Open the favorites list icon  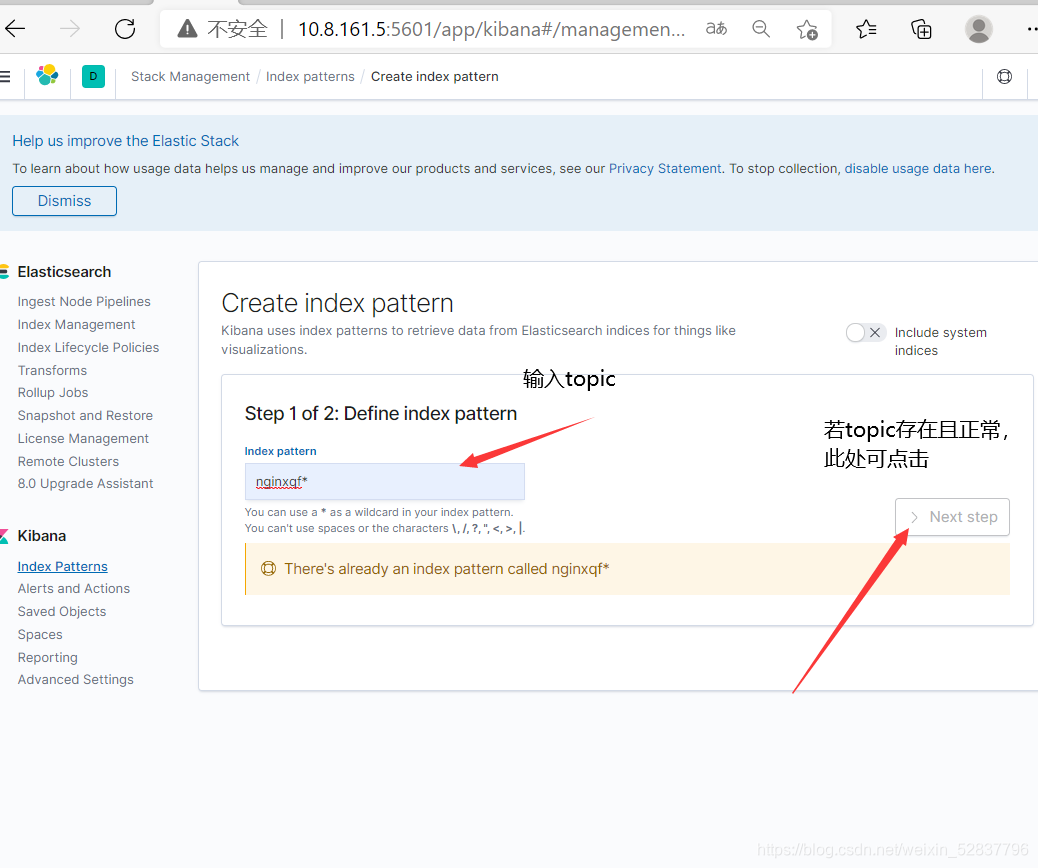click(x=866, y=28)
